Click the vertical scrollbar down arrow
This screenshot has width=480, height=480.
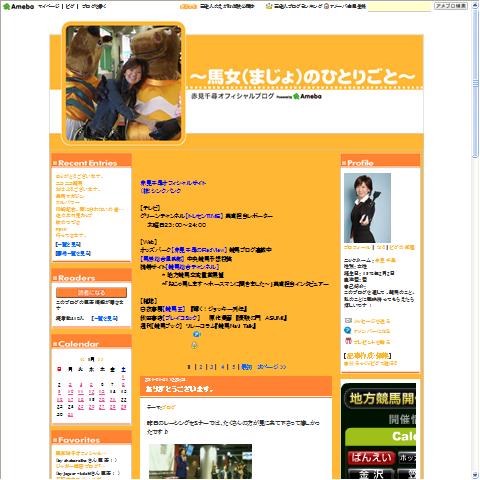point(476,475)
